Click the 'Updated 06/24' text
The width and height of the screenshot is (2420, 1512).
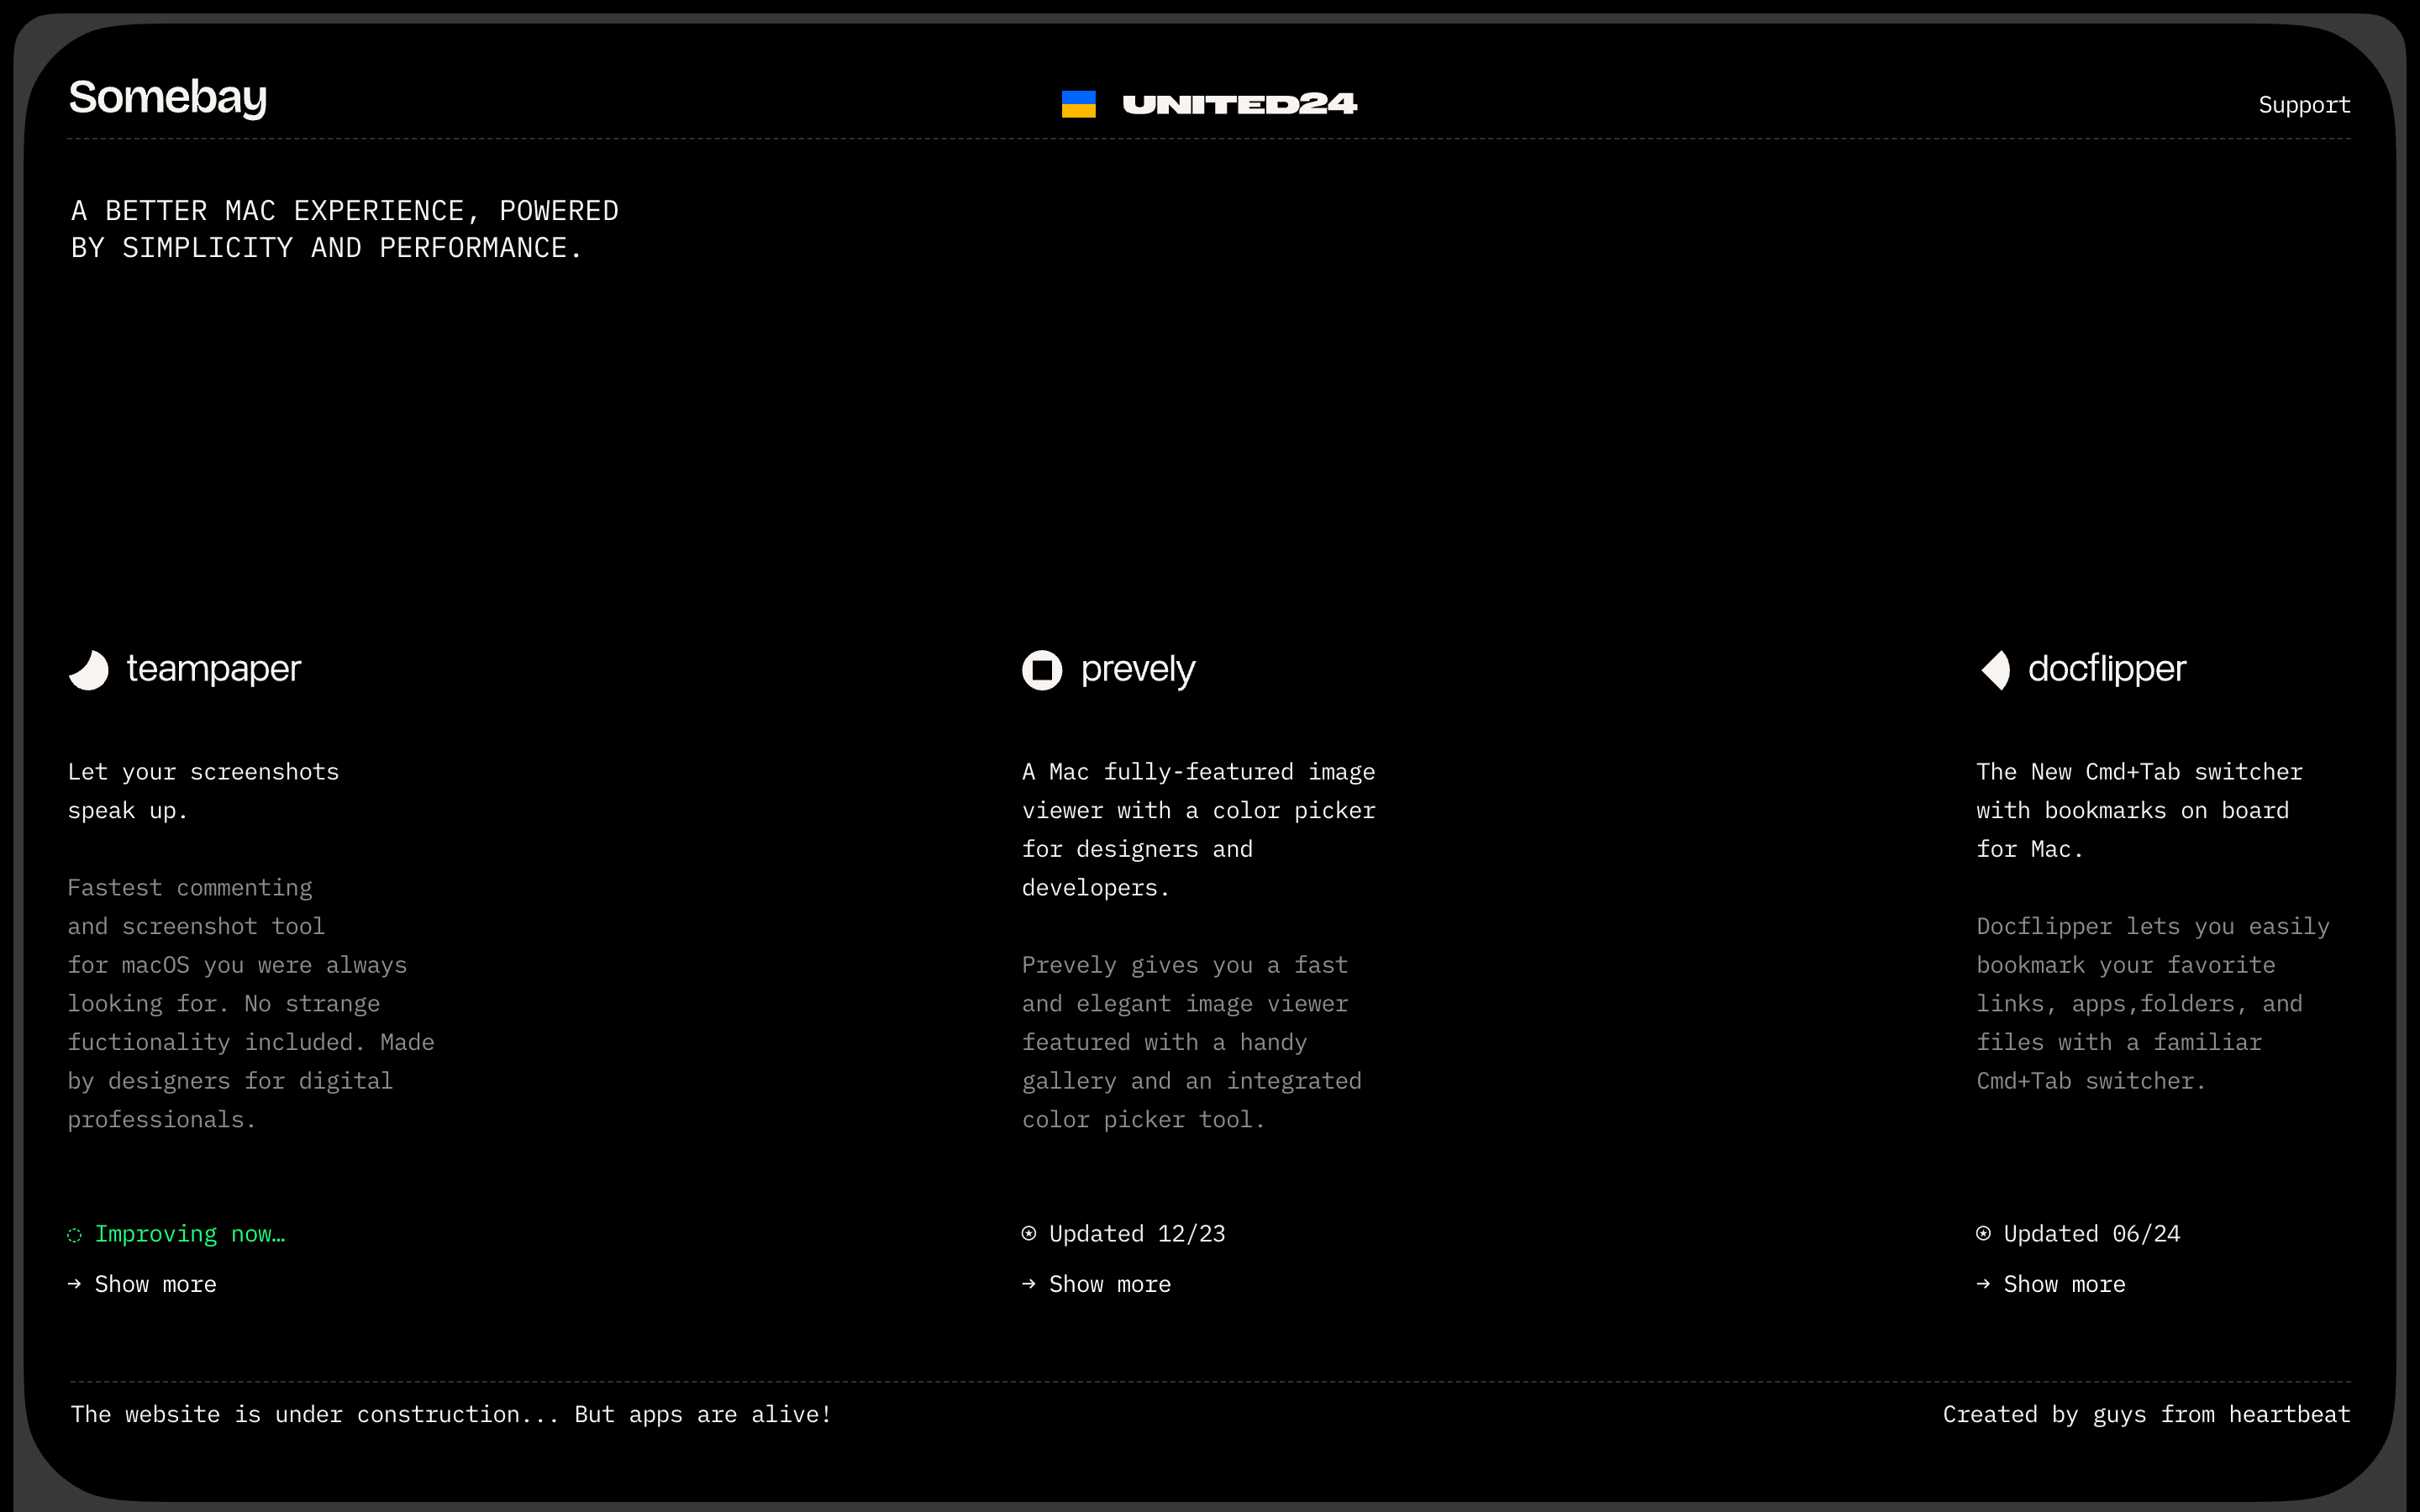pyautogui.click(x=2092, y=1234)
